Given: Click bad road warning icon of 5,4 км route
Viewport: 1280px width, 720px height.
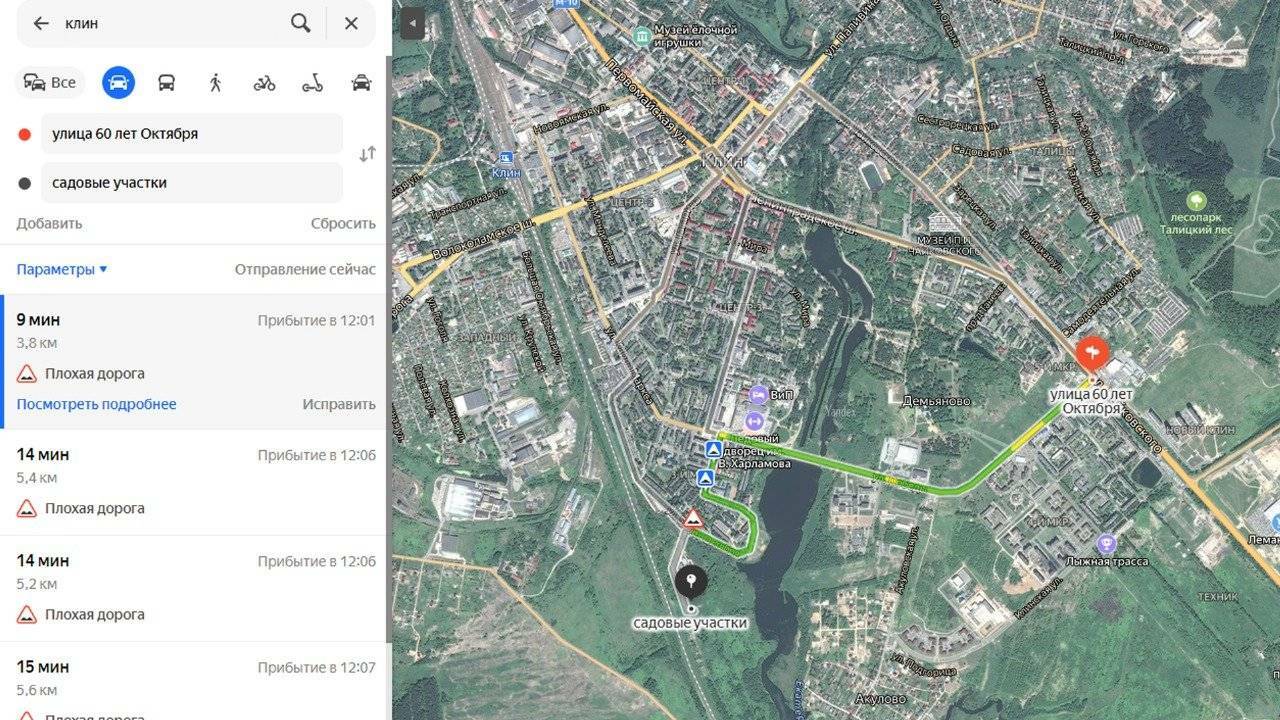Looking at the screenshot, I should [27, 508].
